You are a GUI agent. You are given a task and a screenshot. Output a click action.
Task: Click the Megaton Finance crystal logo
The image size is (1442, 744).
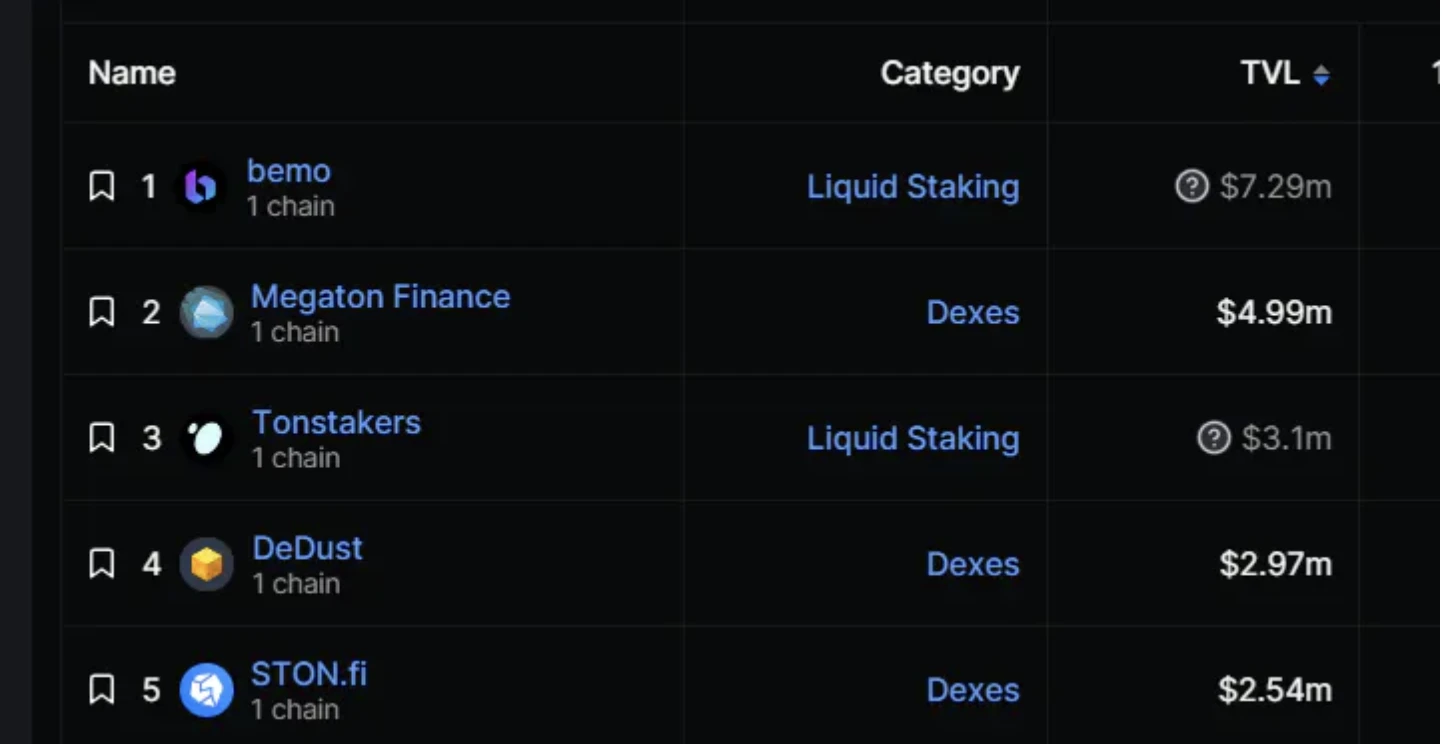click(x=206, y=313)
